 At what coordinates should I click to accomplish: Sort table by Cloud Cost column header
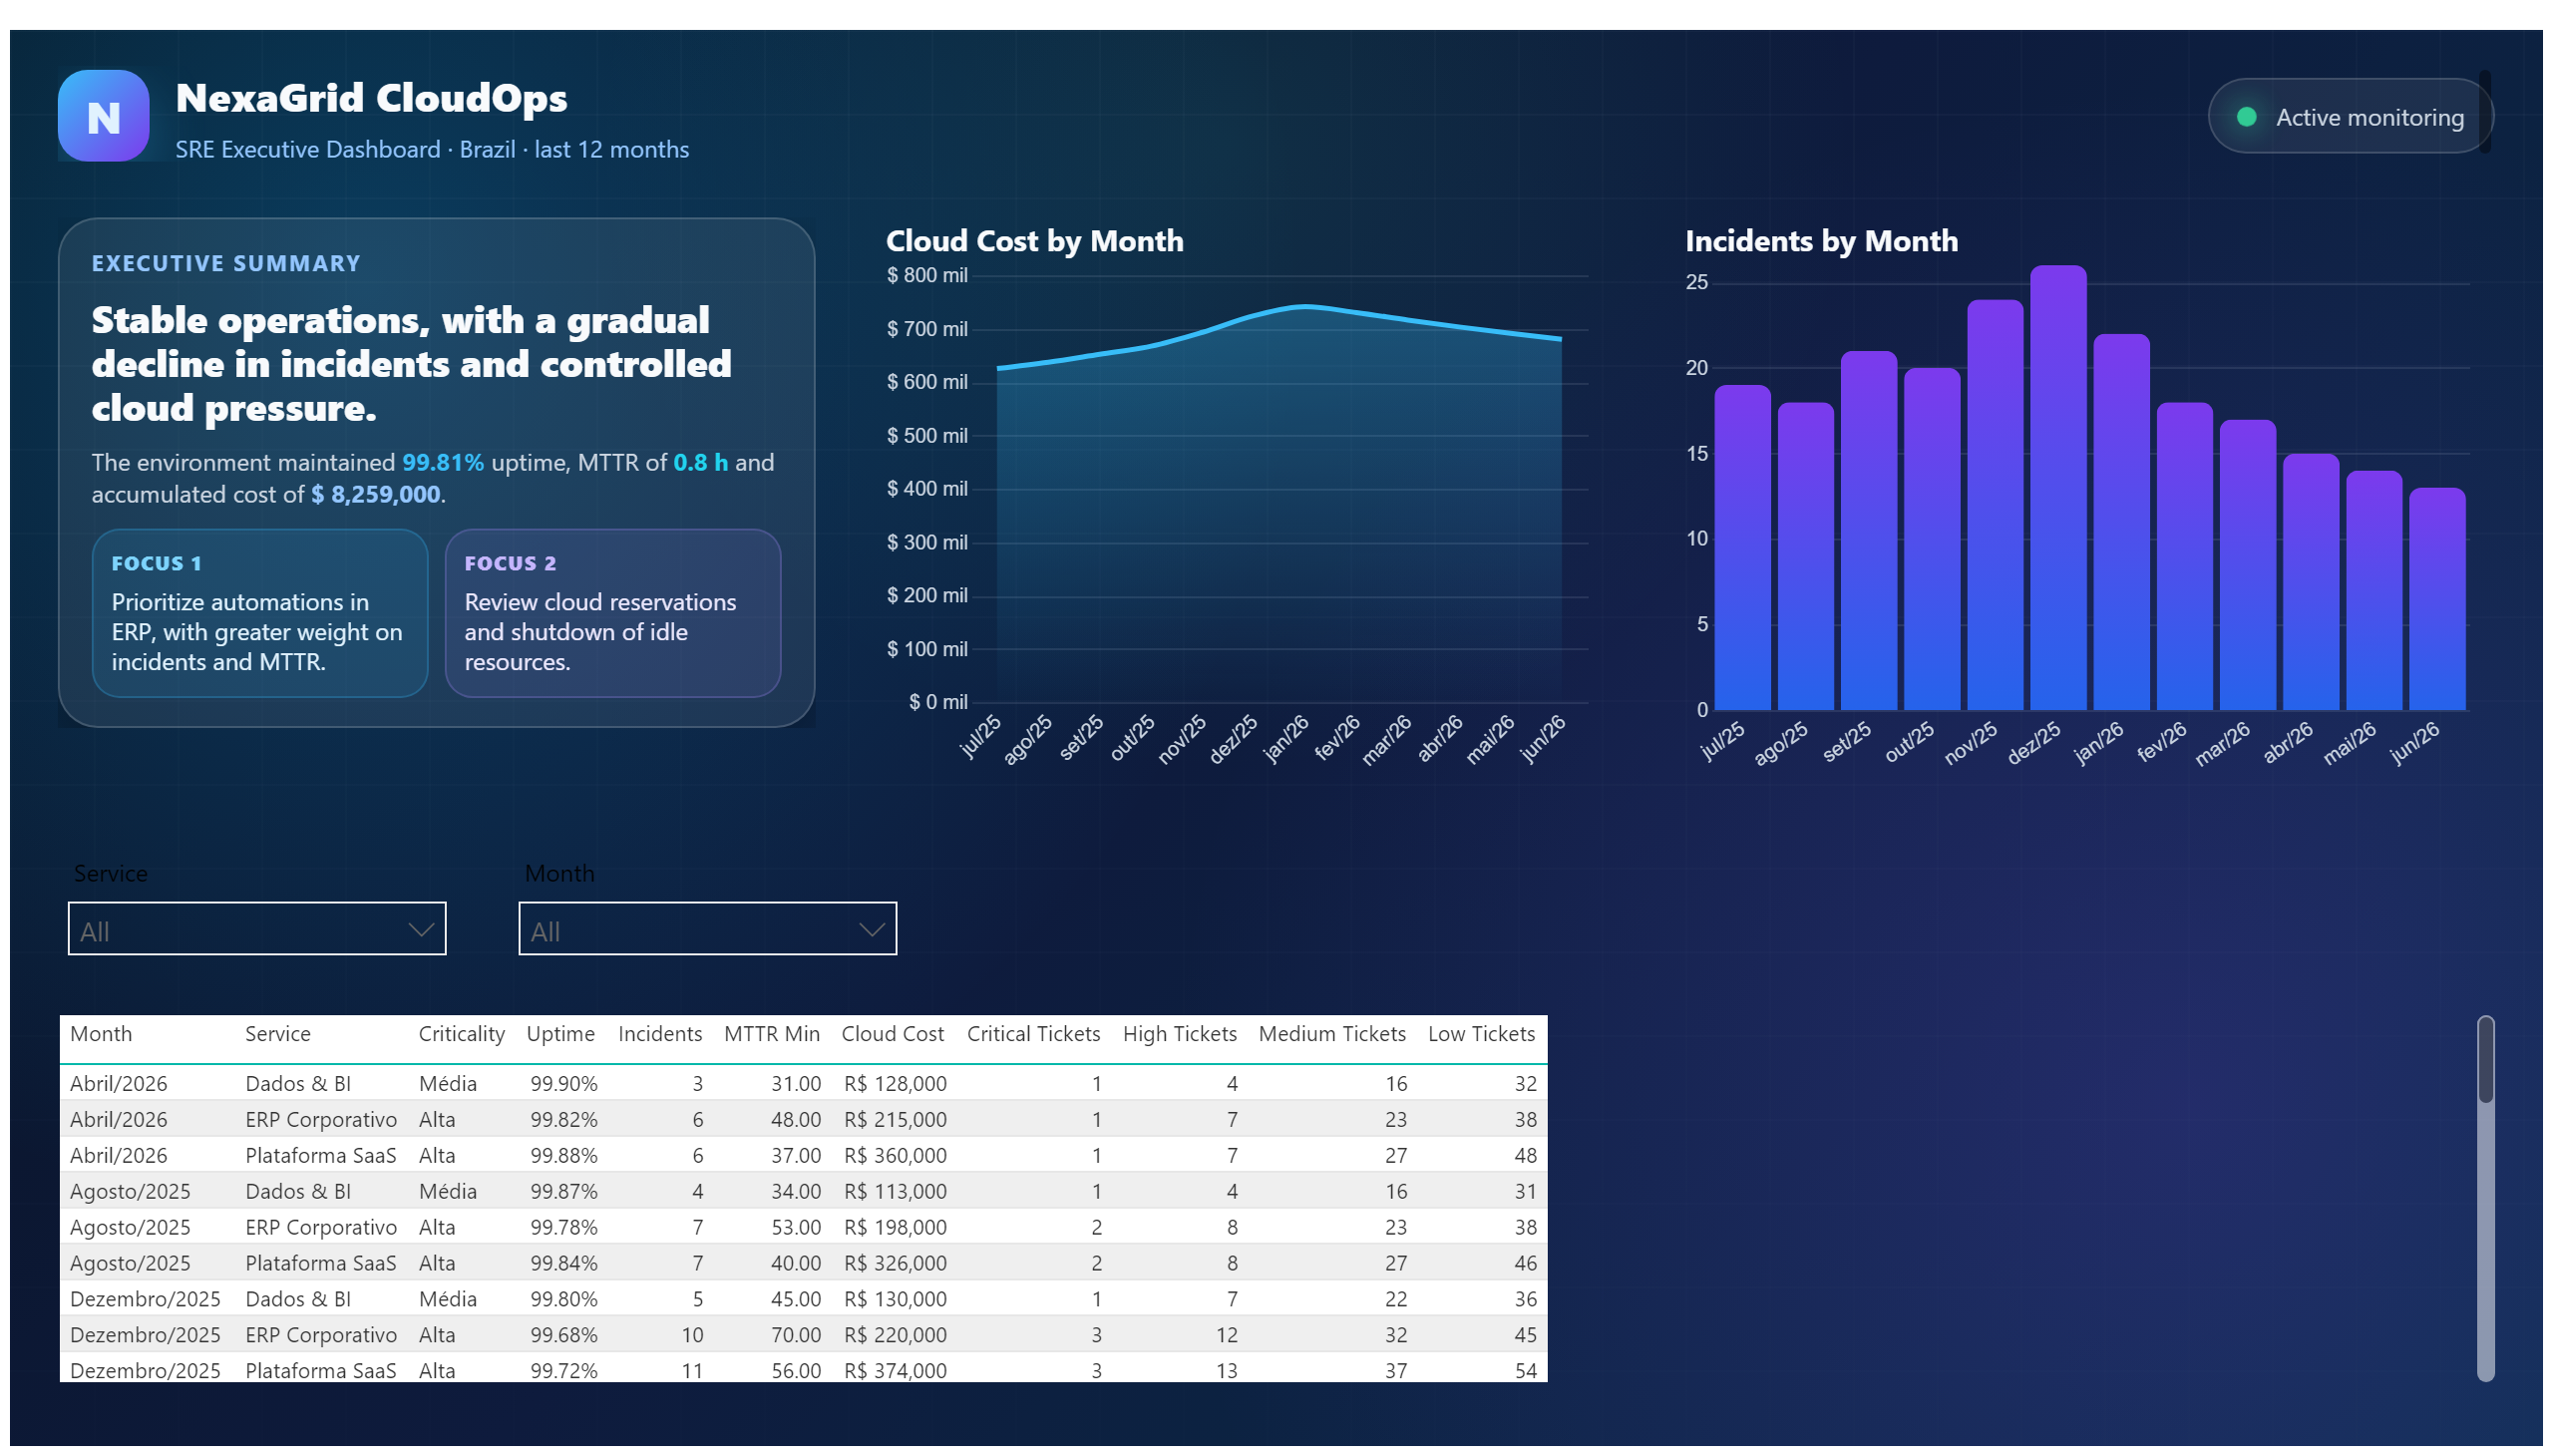point(892,1035)
